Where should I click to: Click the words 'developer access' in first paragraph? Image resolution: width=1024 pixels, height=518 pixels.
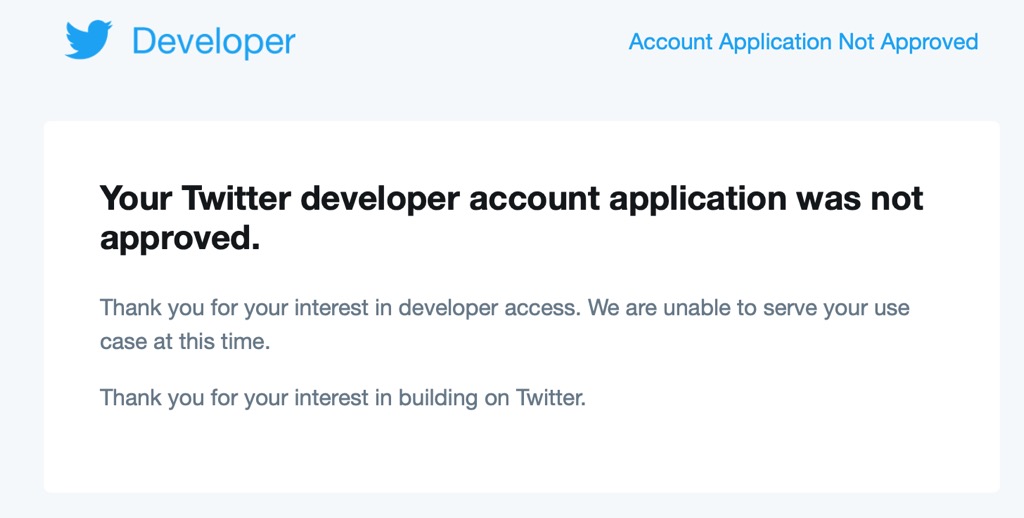click(489, 308)
